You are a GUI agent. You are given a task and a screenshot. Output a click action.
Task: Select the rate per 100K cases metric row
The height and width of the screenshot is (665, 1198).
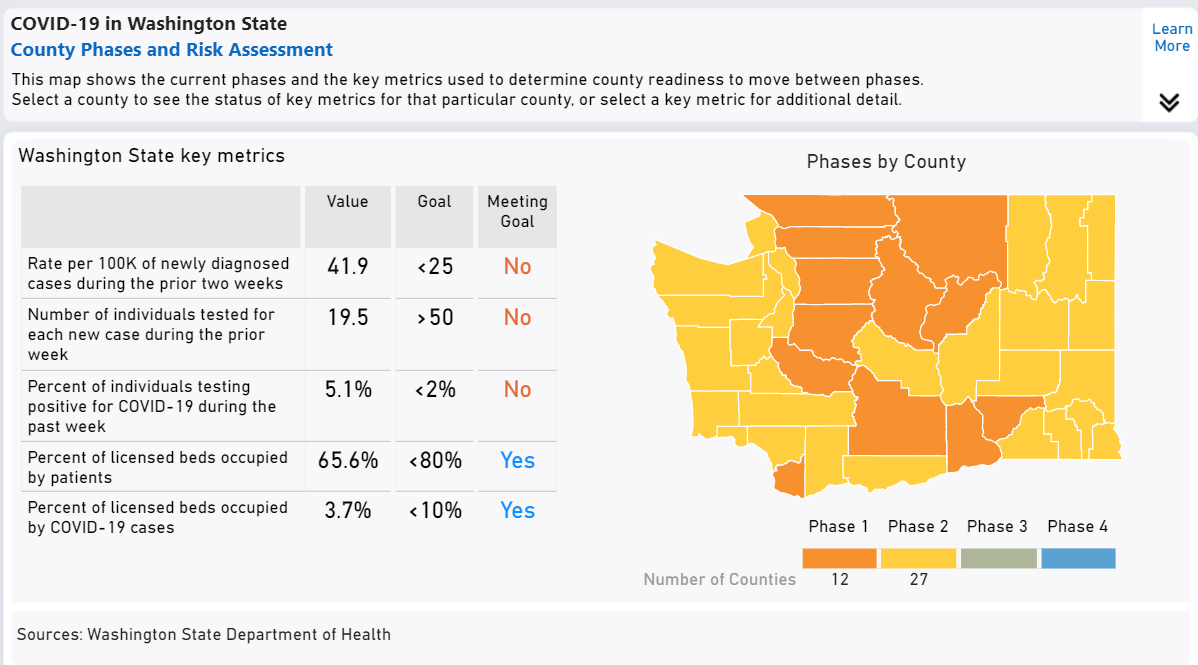(160, 272)
